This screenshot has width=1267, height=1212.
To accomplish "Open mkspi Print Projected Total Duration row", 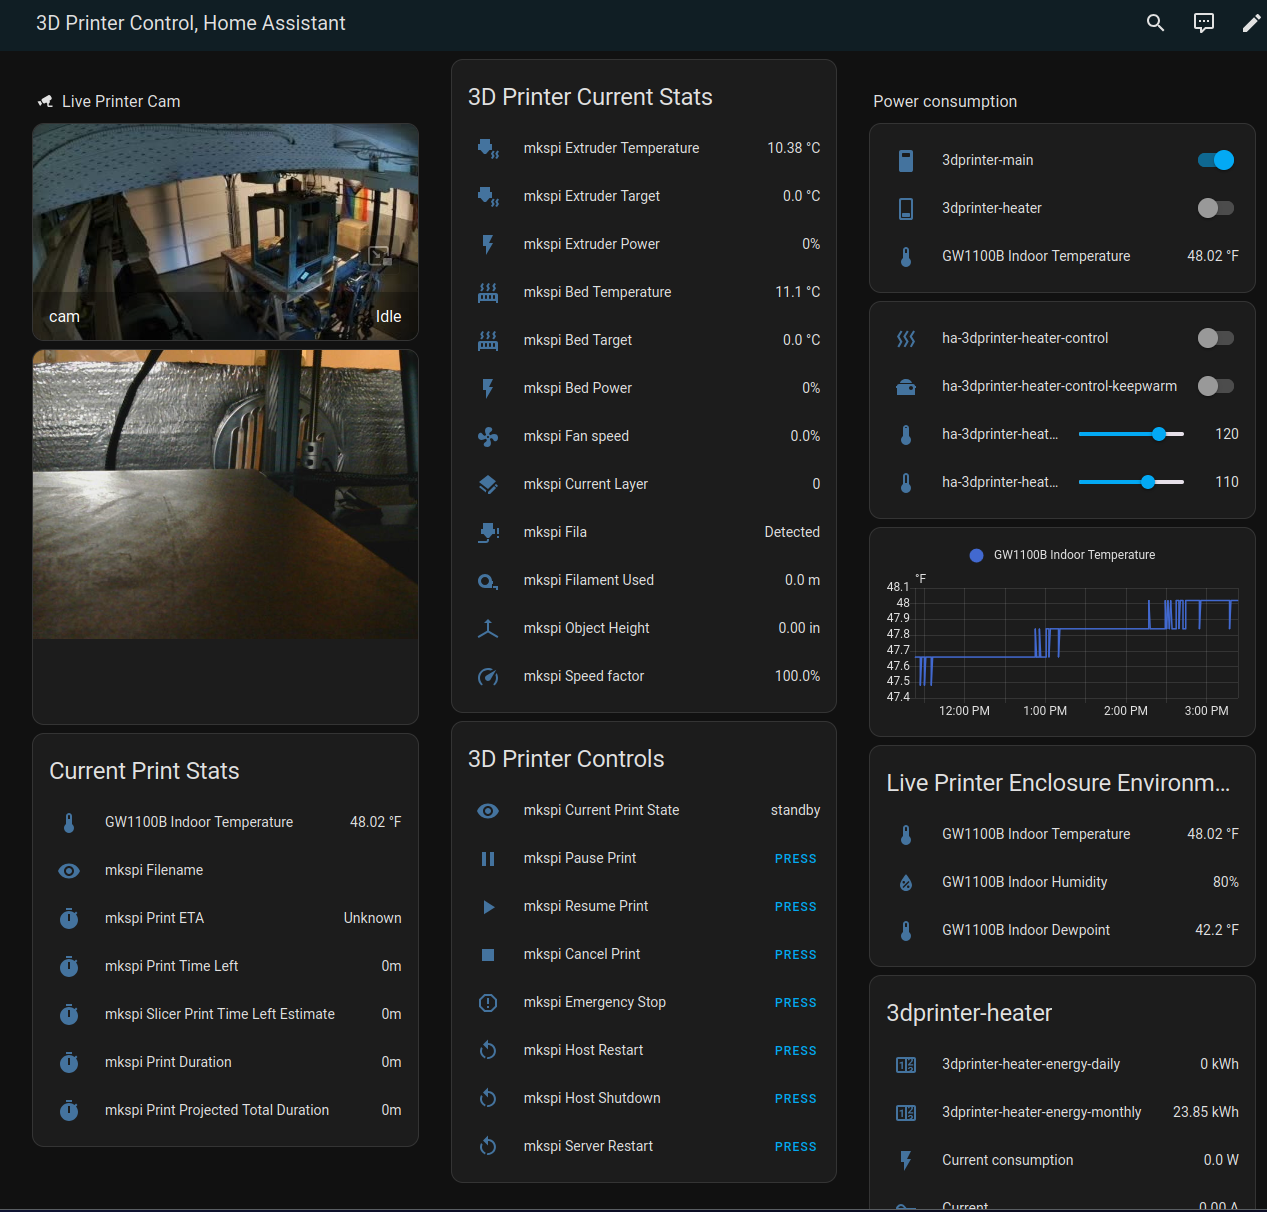I will (225, 1110).
